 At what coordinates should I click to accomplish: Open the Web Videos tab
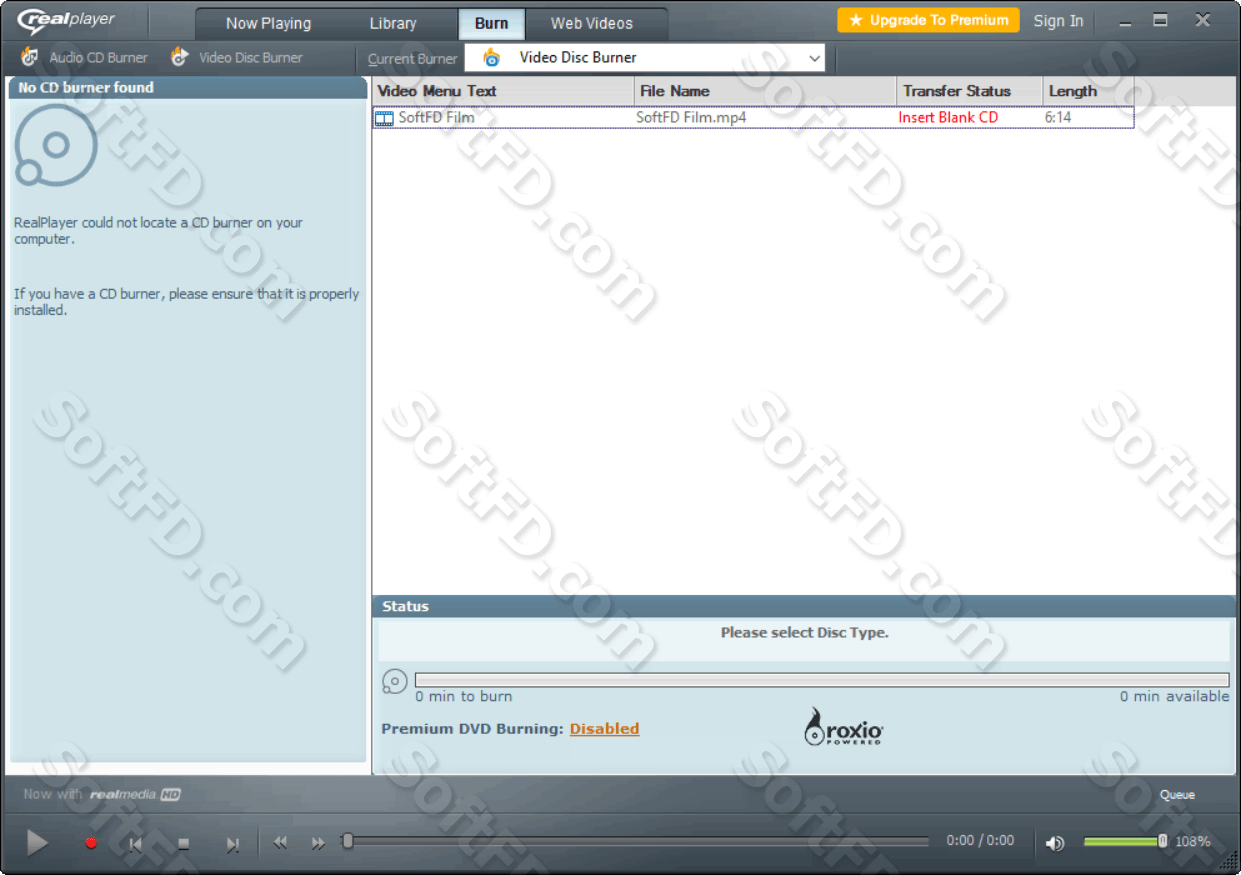(x=592, y=23)
